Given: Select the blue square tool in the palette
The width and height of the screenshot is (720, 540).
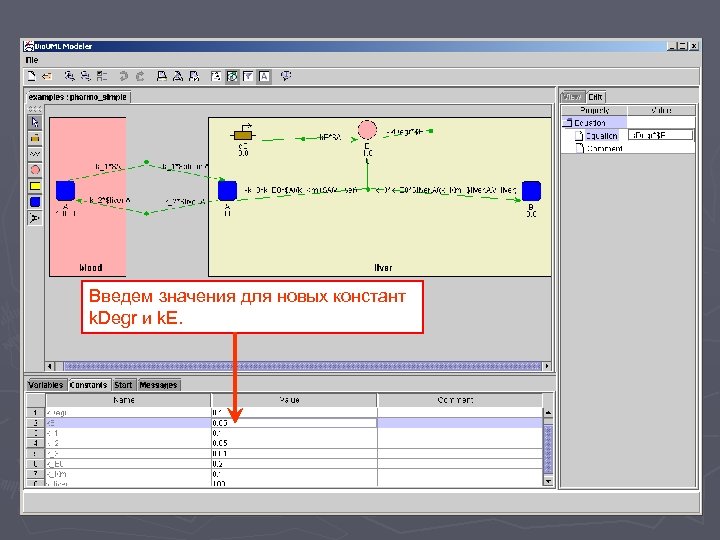Looking at the screenshot, I should point(35,202).
